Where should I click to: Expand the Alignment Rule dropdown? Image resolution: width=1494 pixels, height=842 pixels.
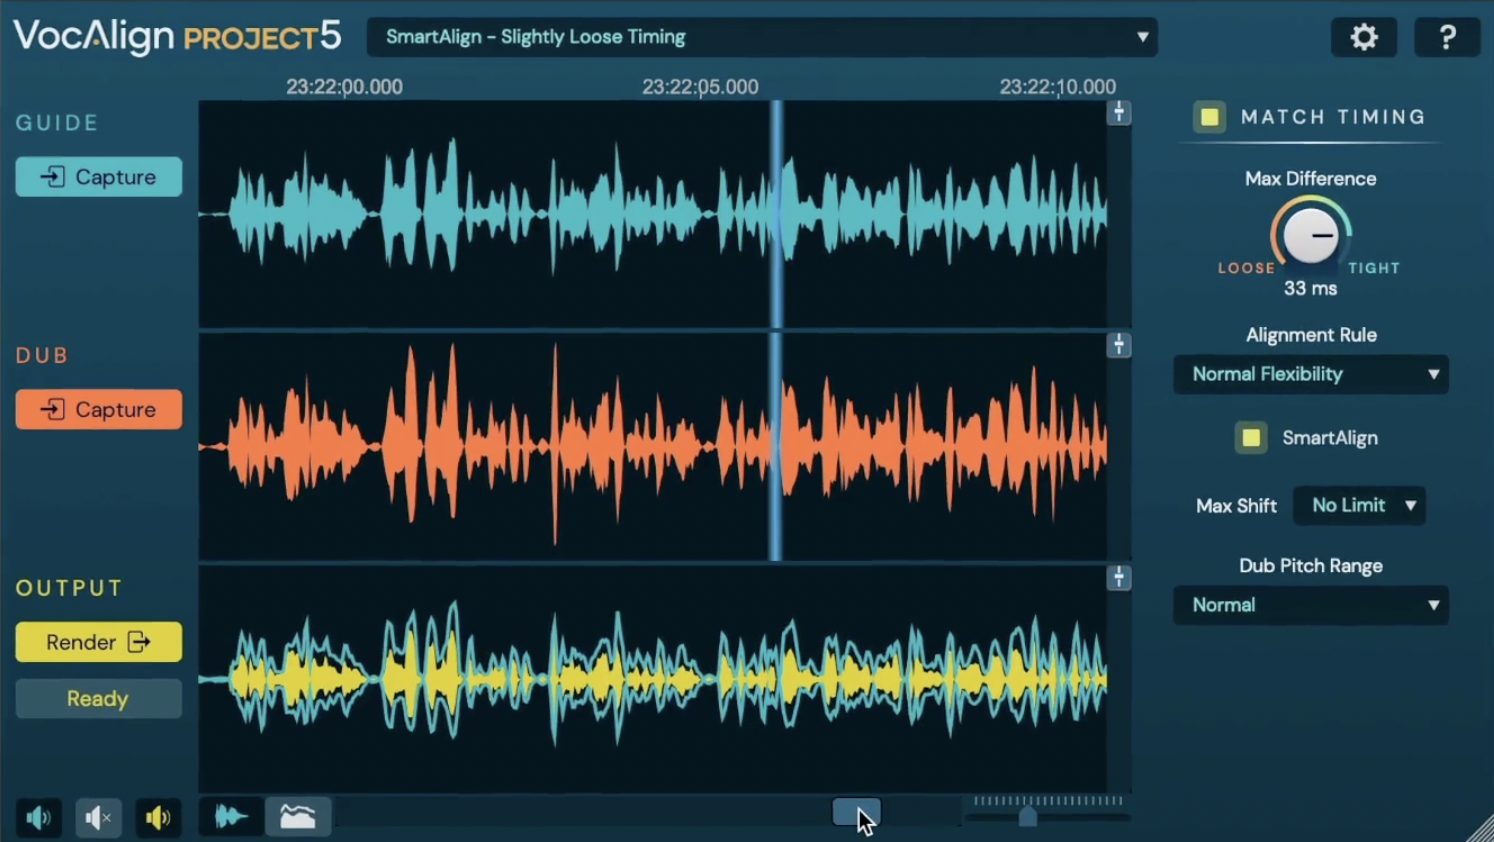click(1310, 374)
